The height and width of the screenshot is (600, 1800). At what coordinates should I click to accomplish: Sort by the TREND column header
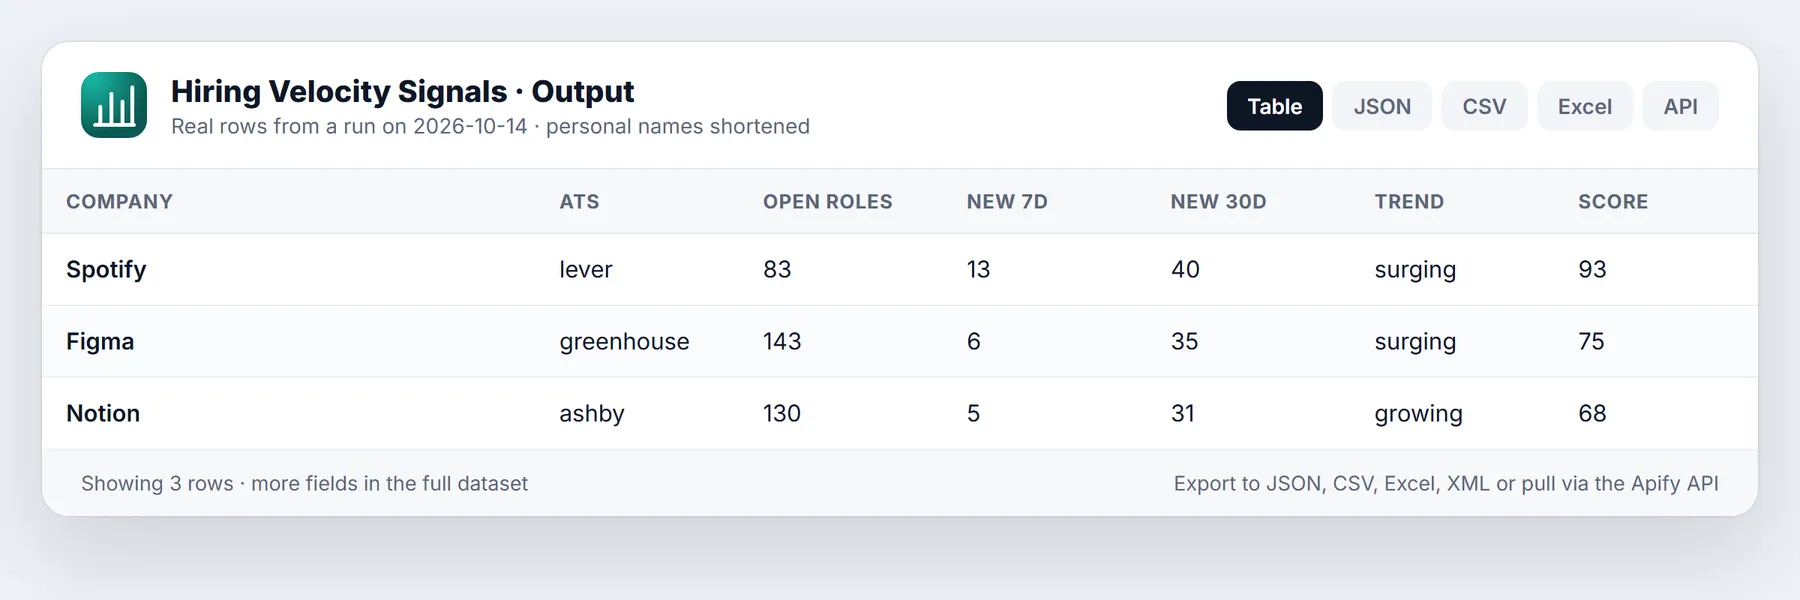1409,202
